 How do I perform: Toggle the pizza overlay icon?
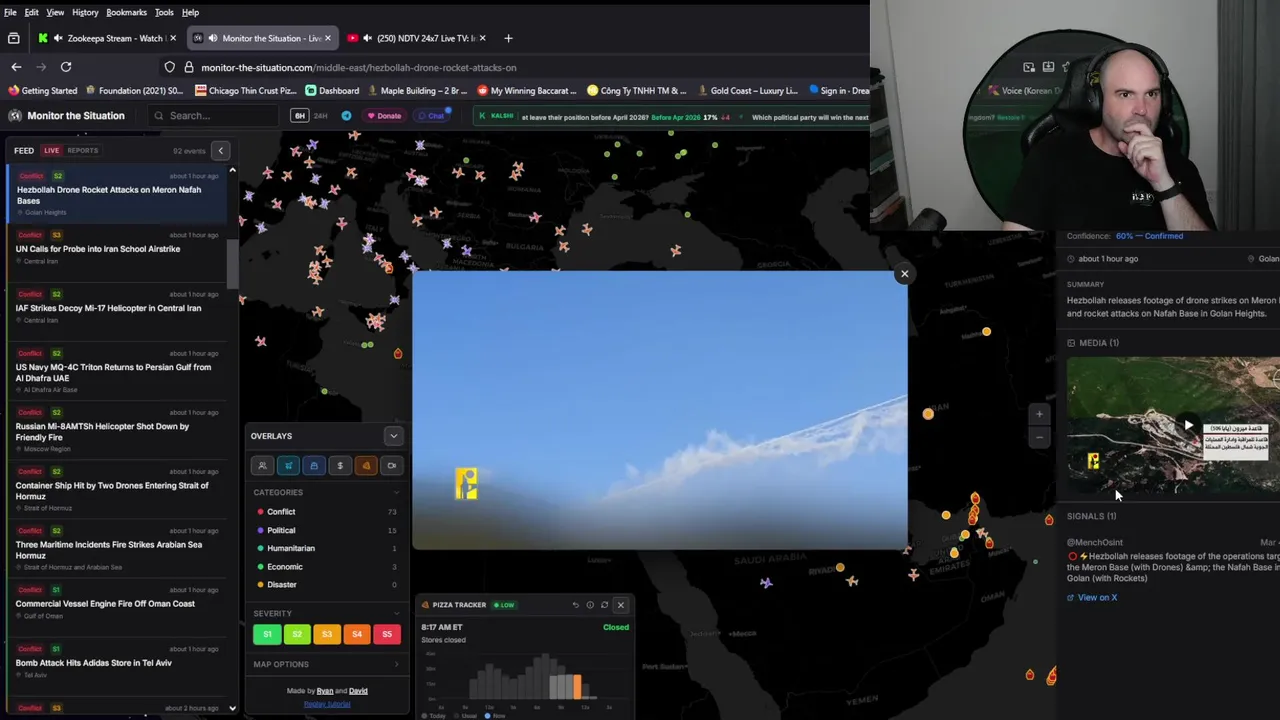[366, 465]
